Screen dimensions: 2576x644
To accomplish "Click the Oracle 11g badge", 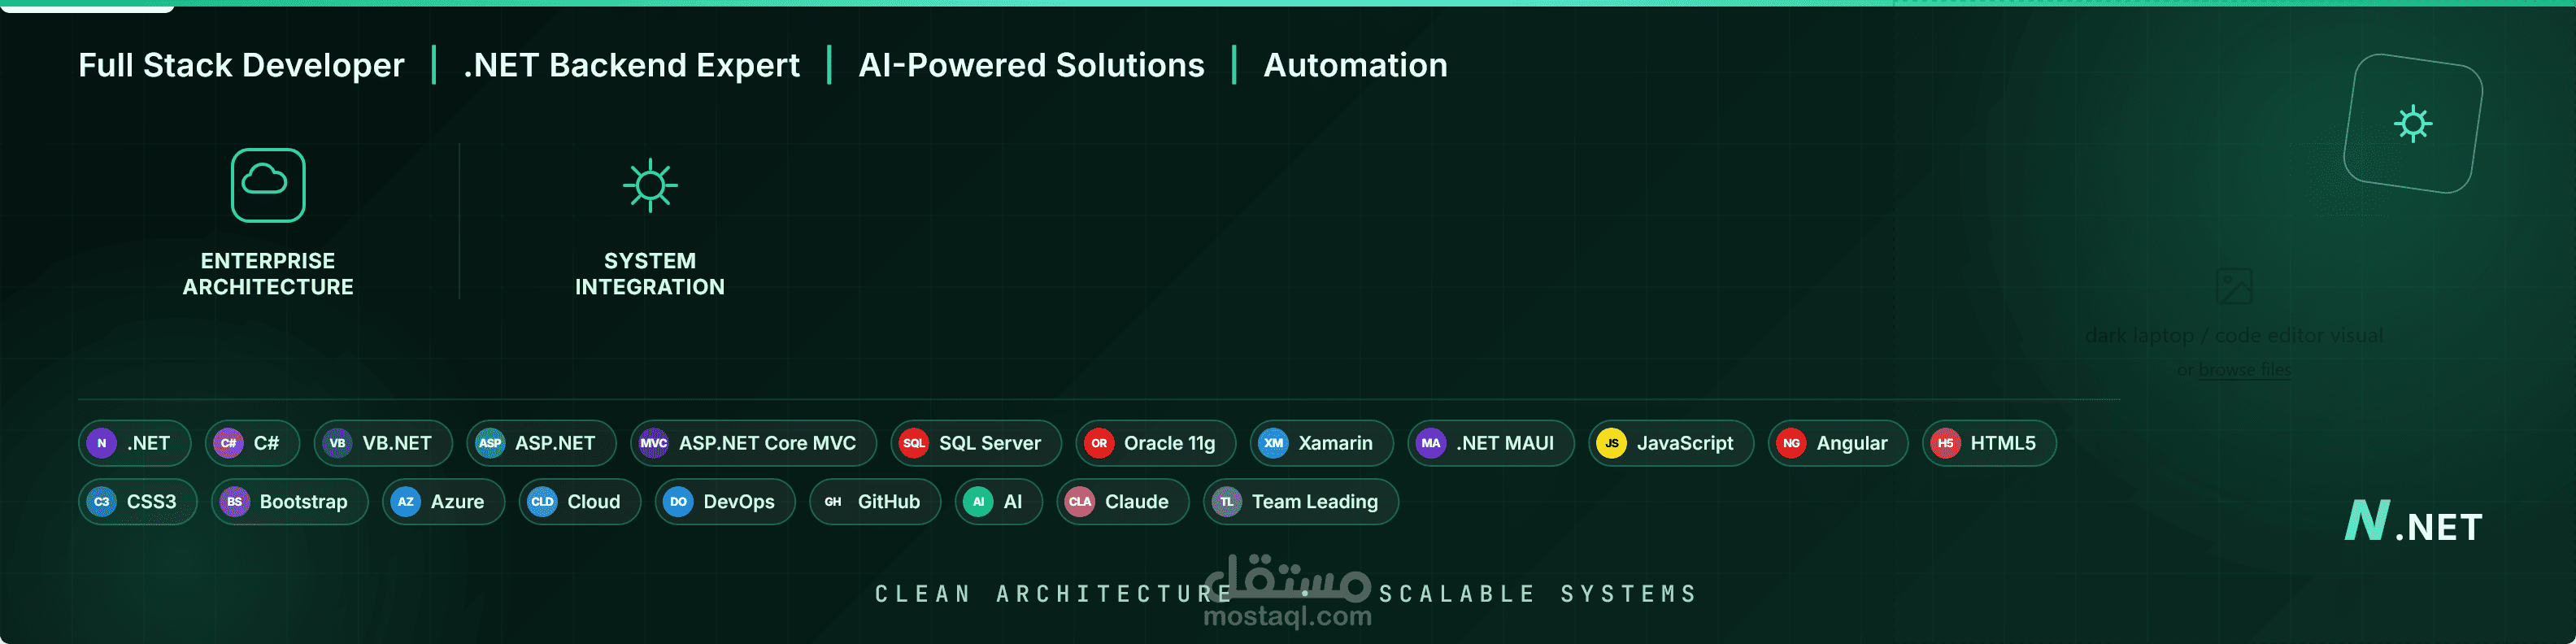I will coord(1156,443).
